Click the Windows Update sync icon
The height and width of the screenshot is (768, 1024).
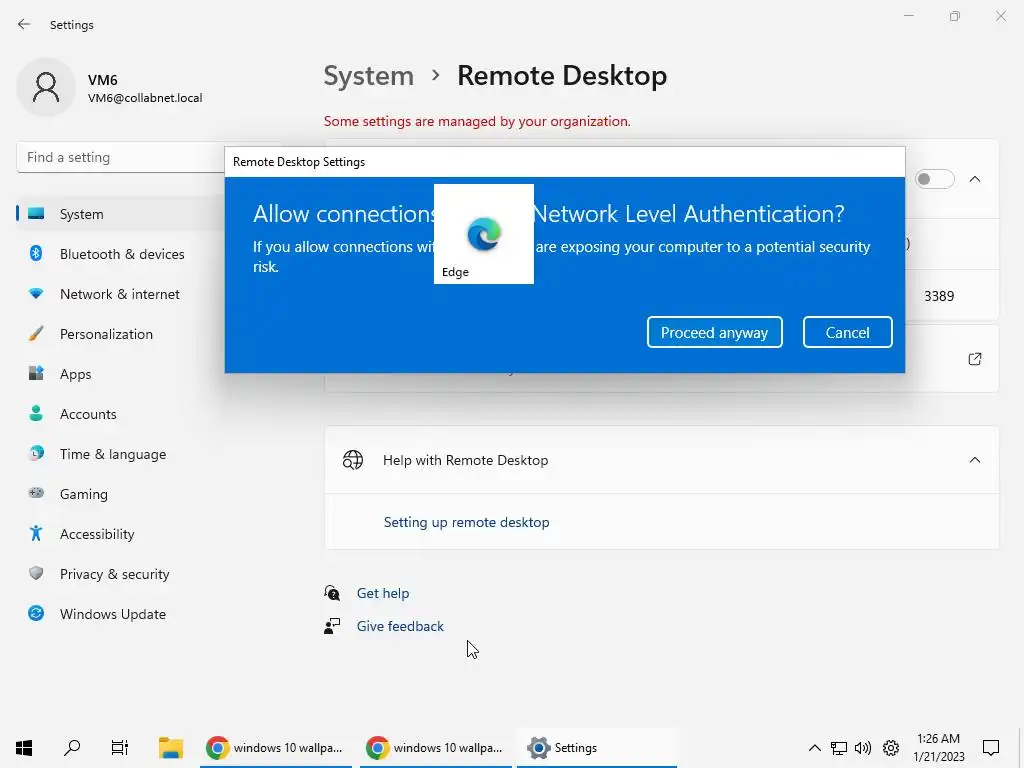pyautogui.click(x=36, y=613)
